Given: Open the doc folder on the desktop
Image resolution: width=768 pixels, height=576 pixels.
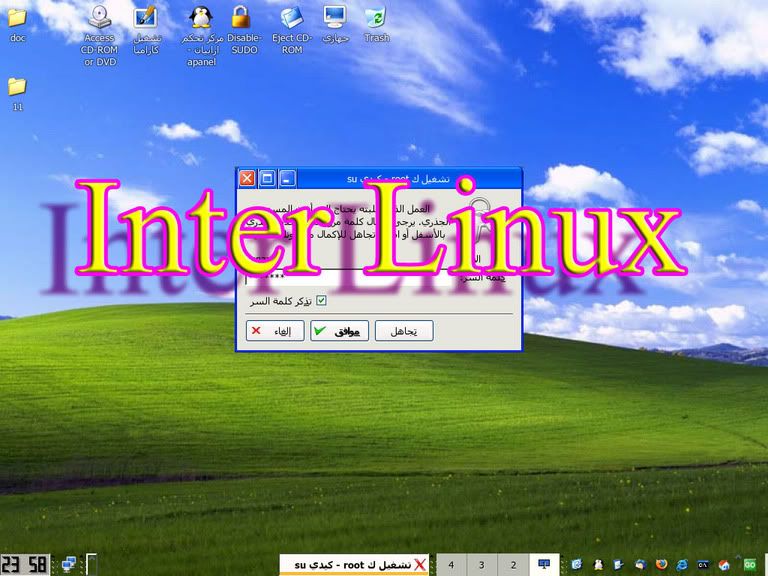Looking at the screenshot, I should 17,24.
